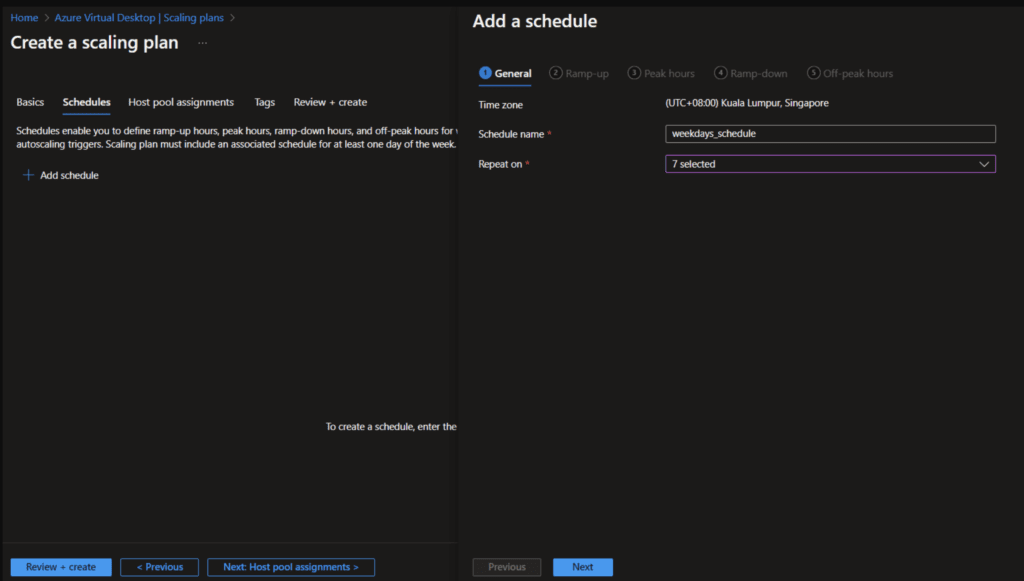The height and width of the screenshot is (581, 1024).
Task: Open the ellipsis menu next to Create a scaling plan
Action: (x=202, y=43)
